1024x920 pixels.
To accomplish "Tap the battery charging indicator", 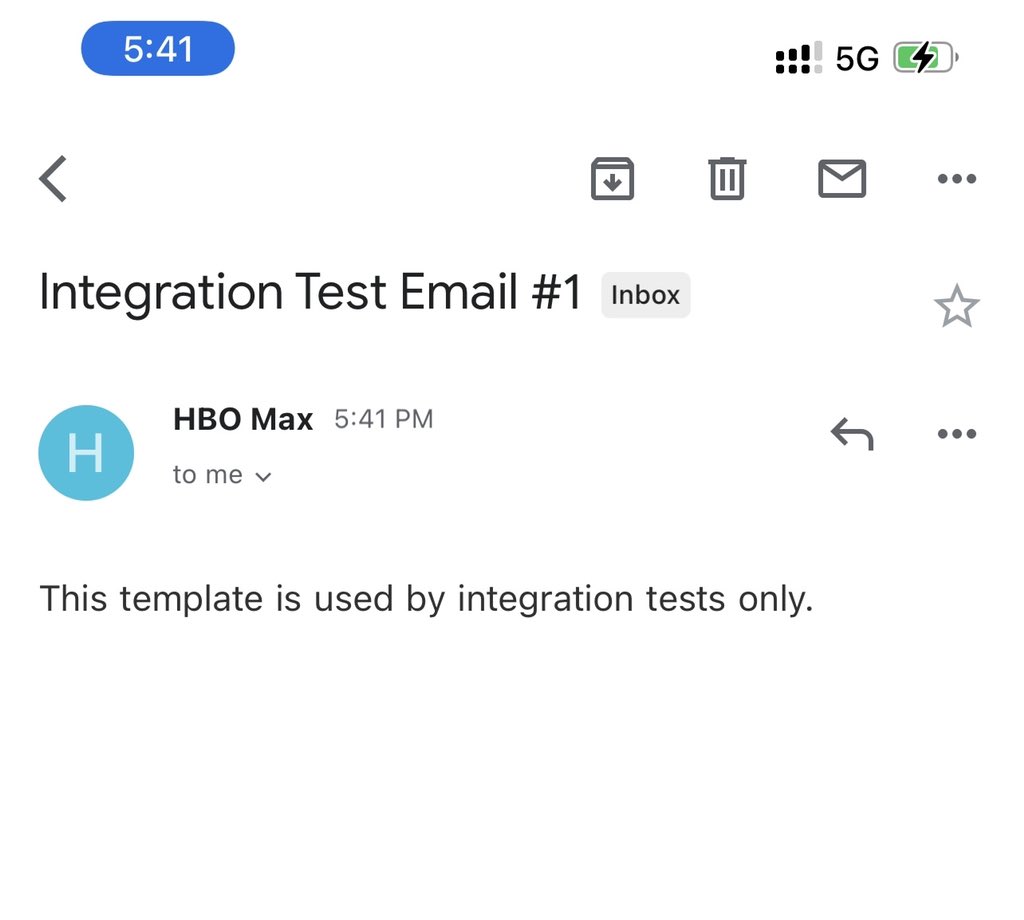I will coord(926,59).
